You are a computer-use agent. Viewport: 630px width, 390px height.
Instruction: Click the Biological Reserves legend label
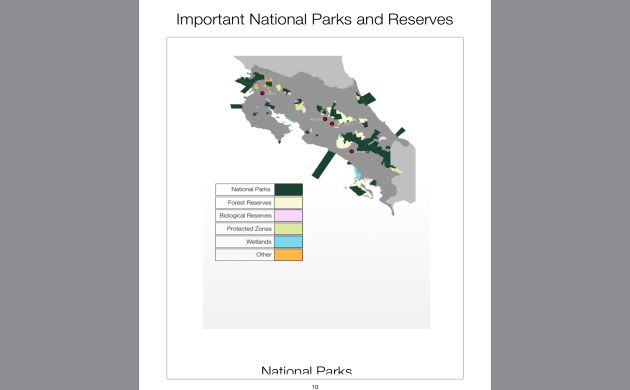[245, 216]
